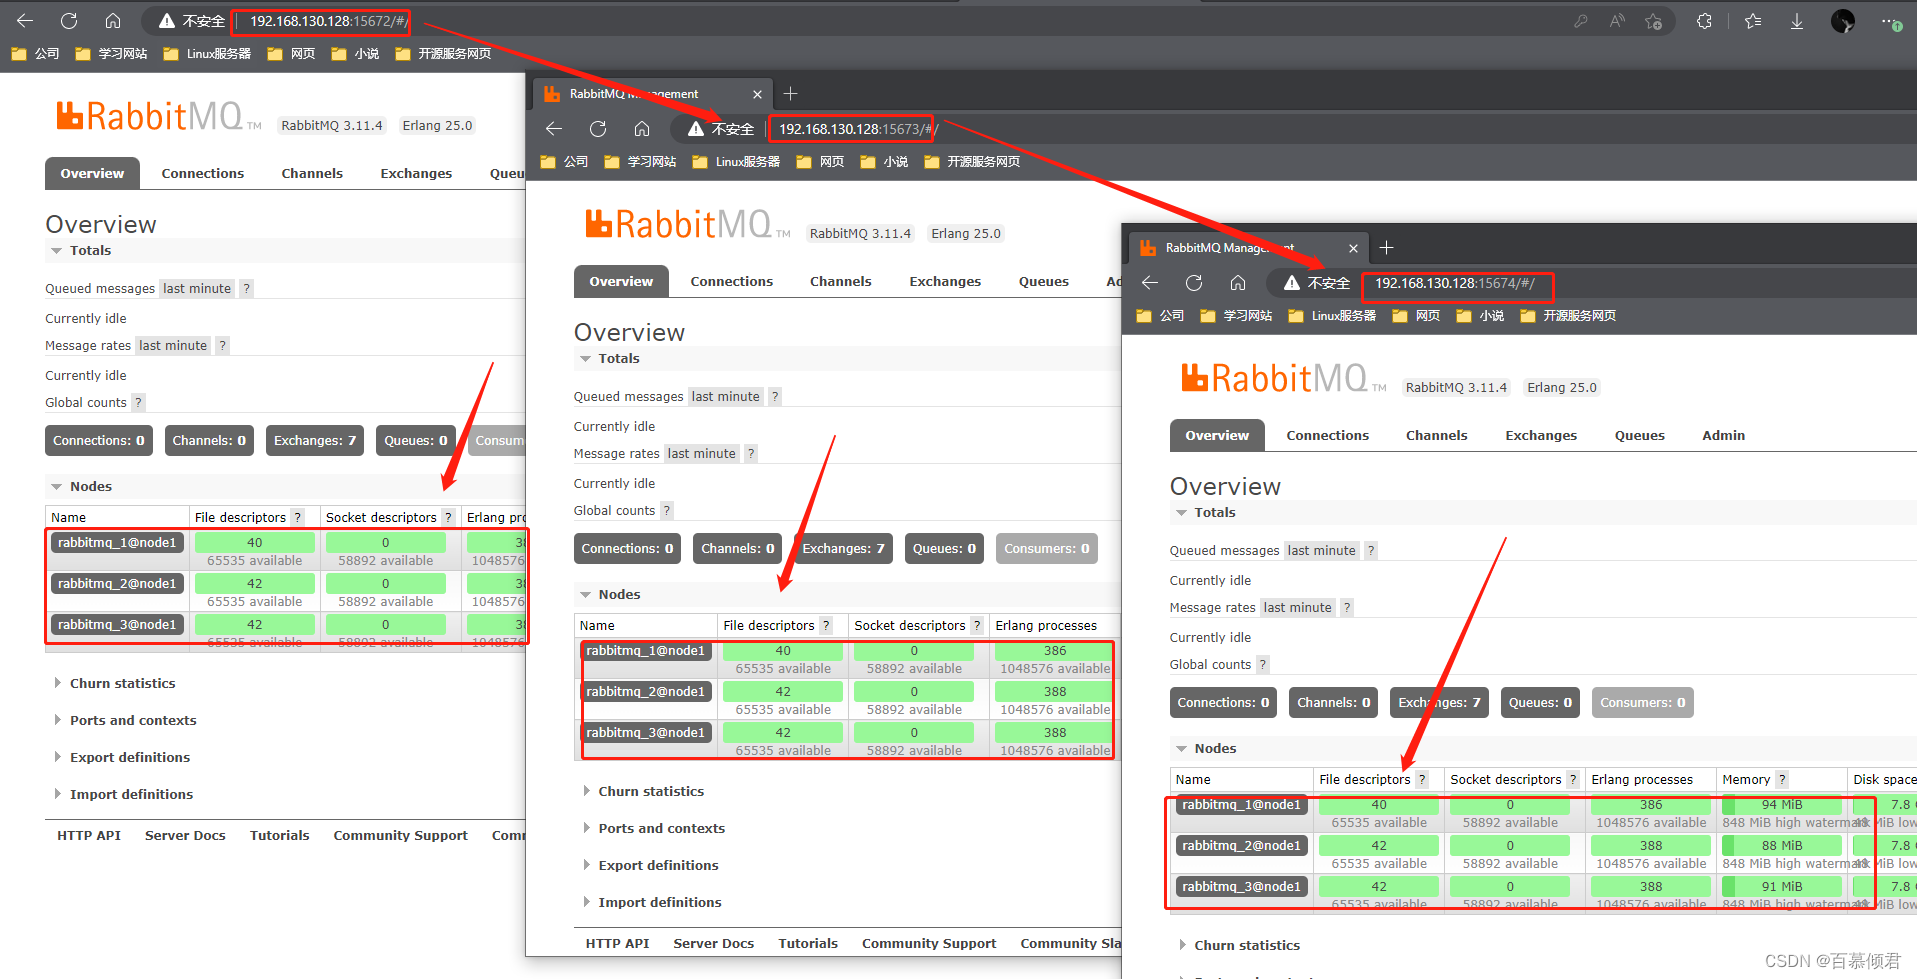1917x979 pixels.
Task: Expand Export definitions in 15673 window
Action: tap(649, 866)
